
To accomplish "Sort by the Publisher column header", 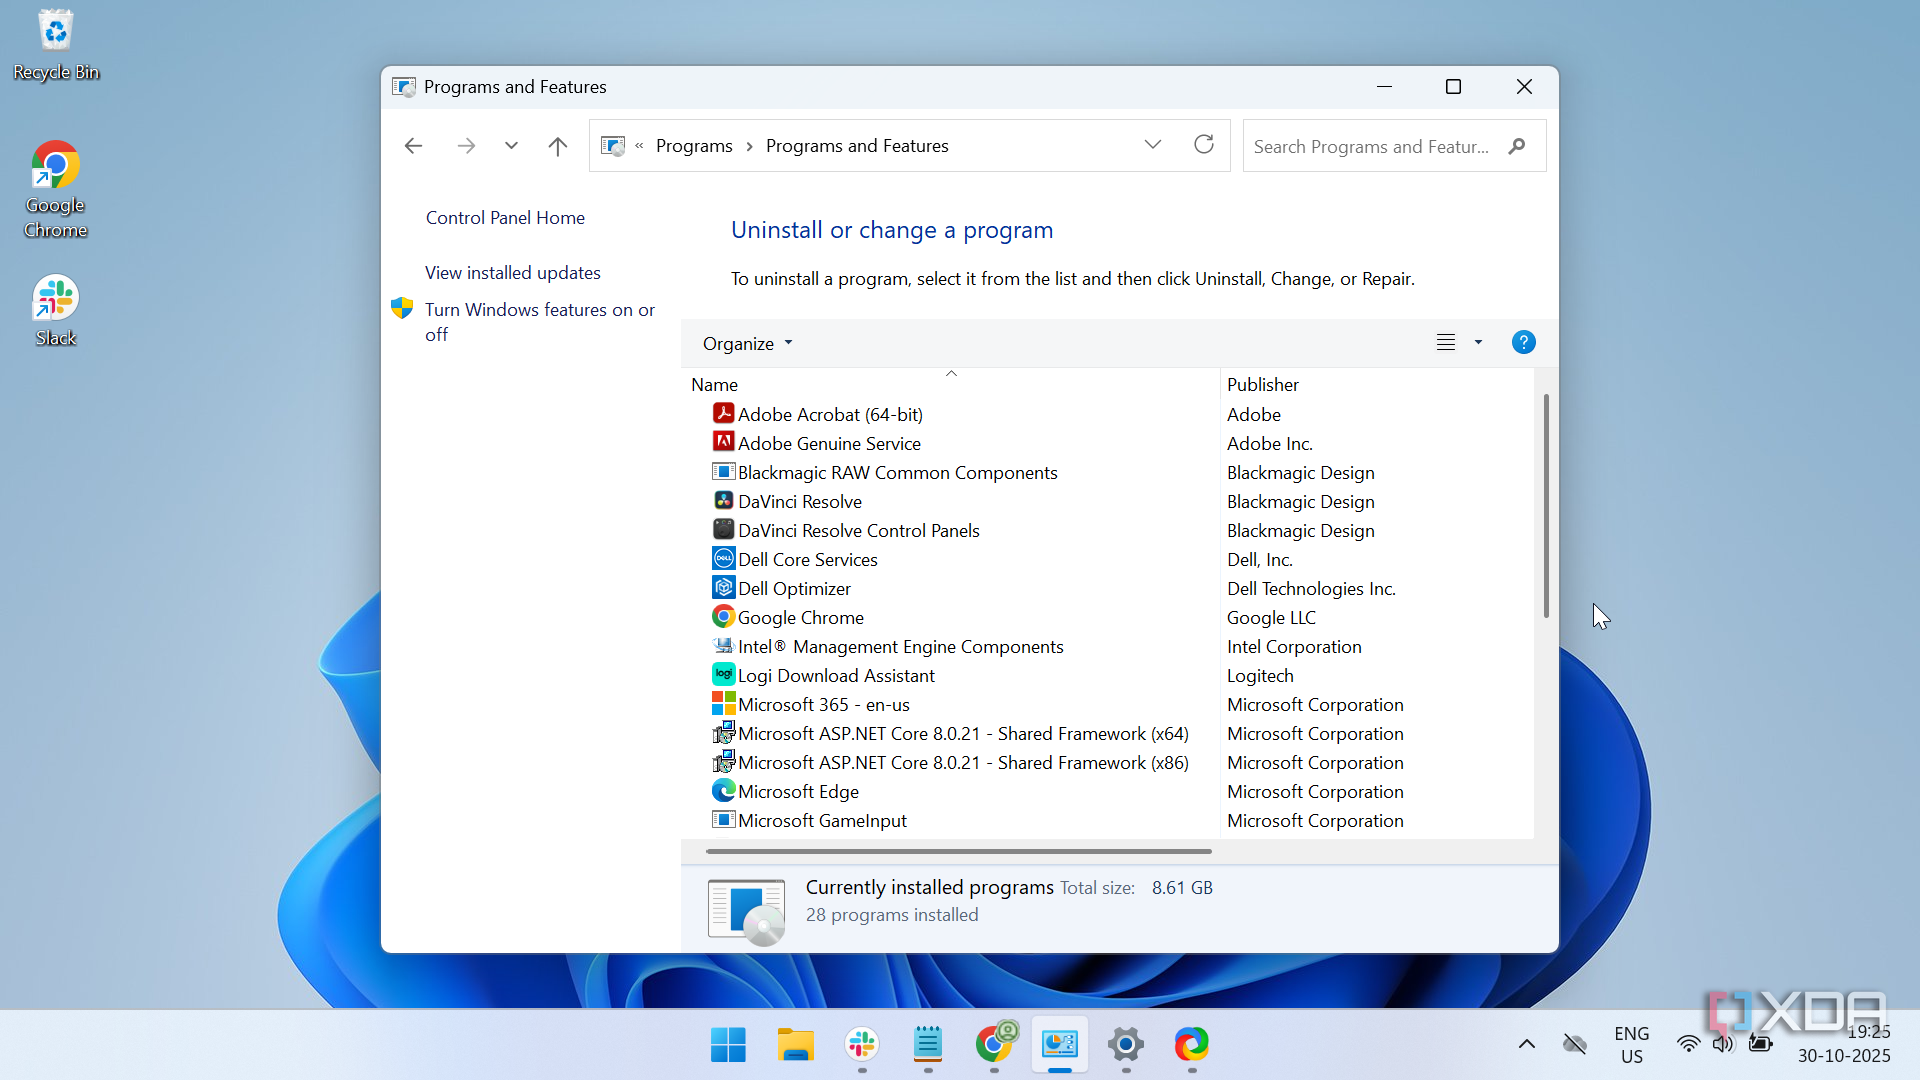I will coord(1377,384).
